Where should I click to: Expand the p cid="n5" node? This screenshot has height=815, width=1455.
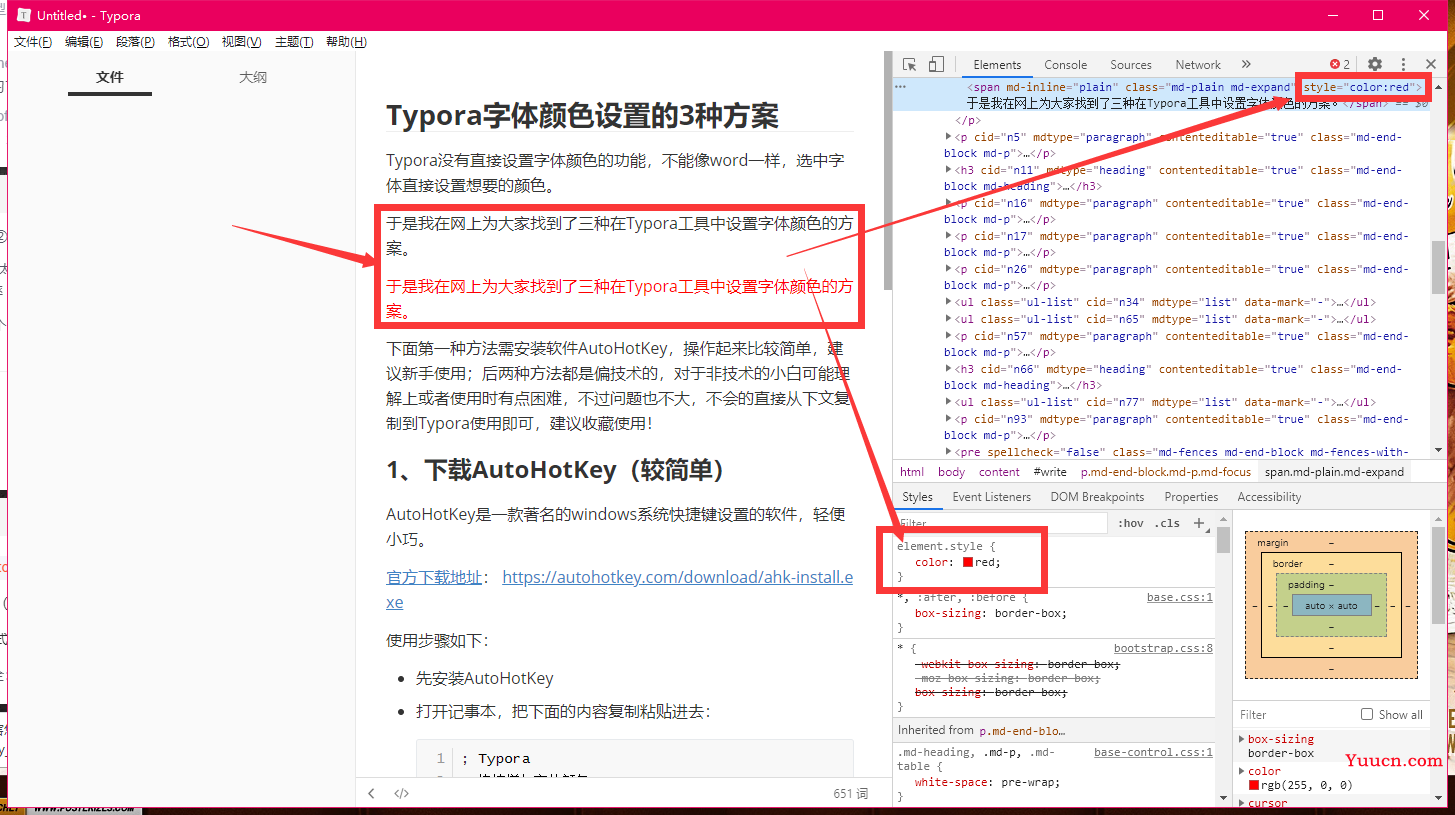point(949,137)
